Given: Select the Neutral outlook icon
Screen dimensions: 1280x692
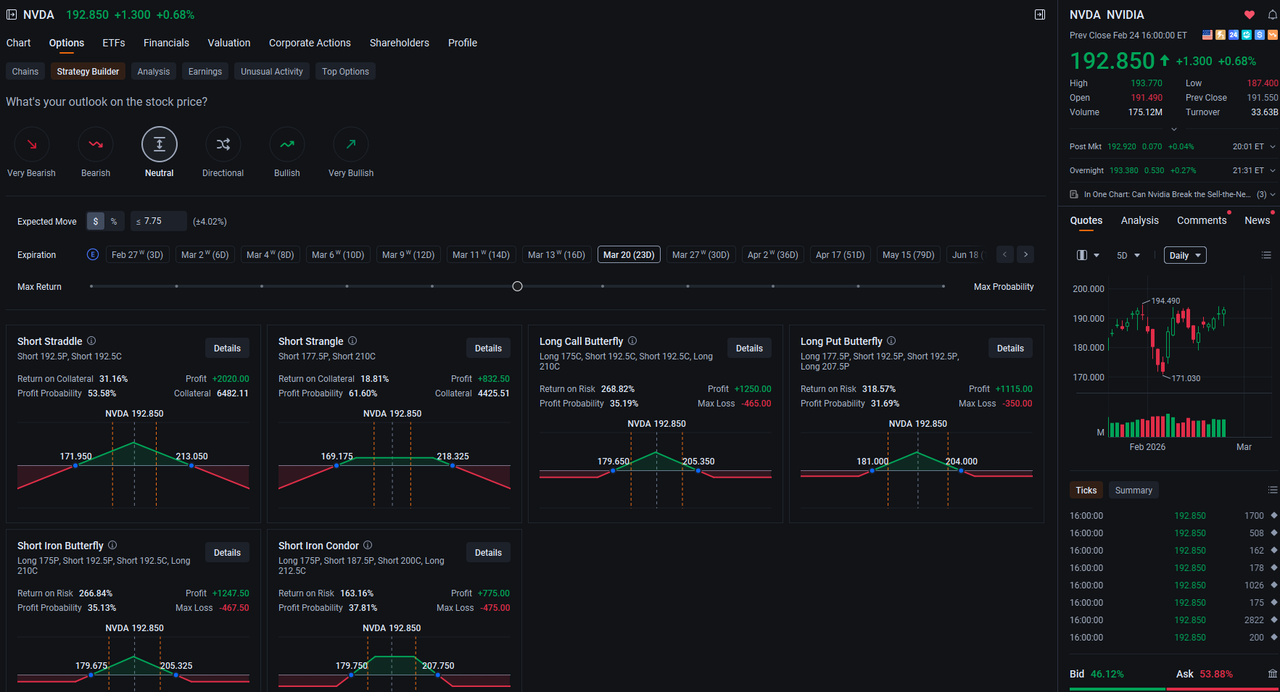Looking at the screenshot, I should (159, 145).
